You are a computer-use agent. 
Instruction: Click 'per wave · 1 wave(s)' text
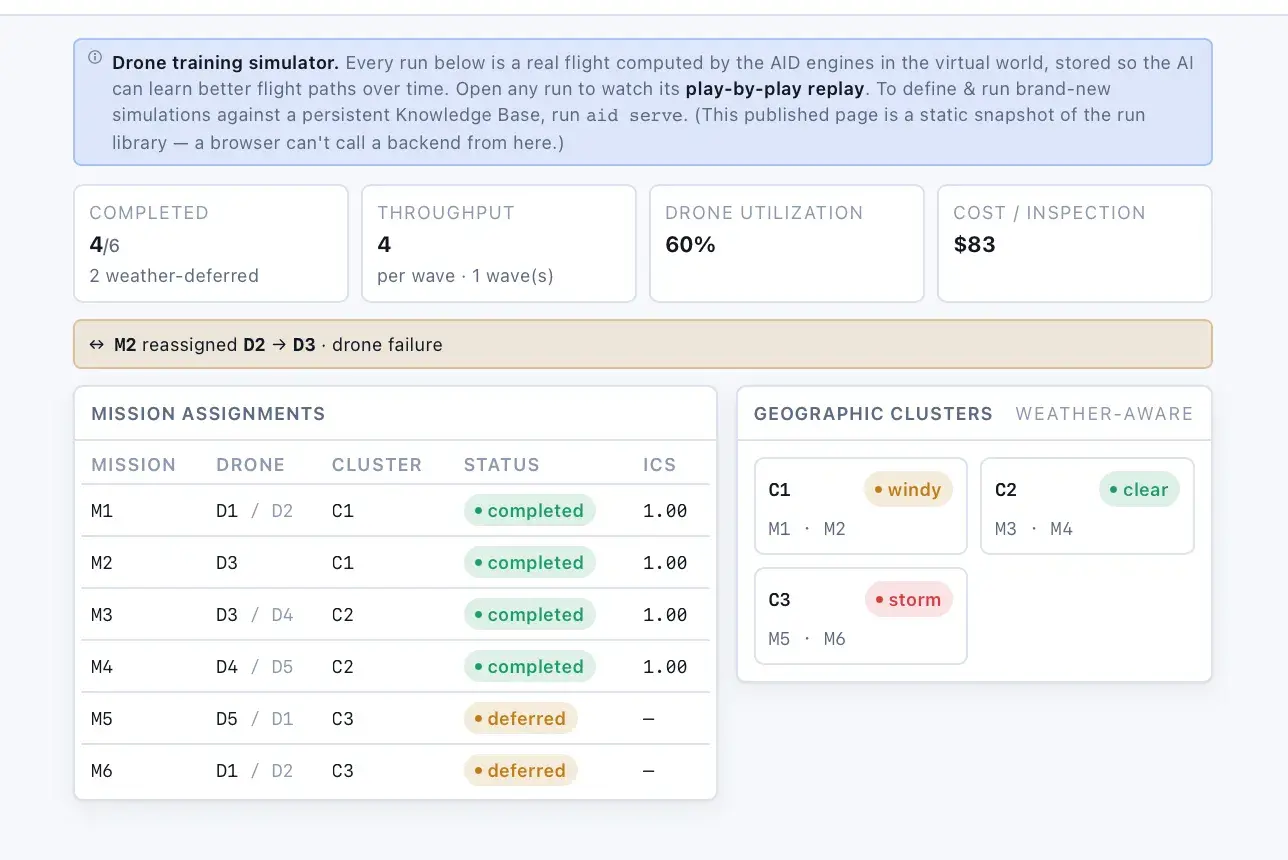pyautogui.click(x=465, y=276)
